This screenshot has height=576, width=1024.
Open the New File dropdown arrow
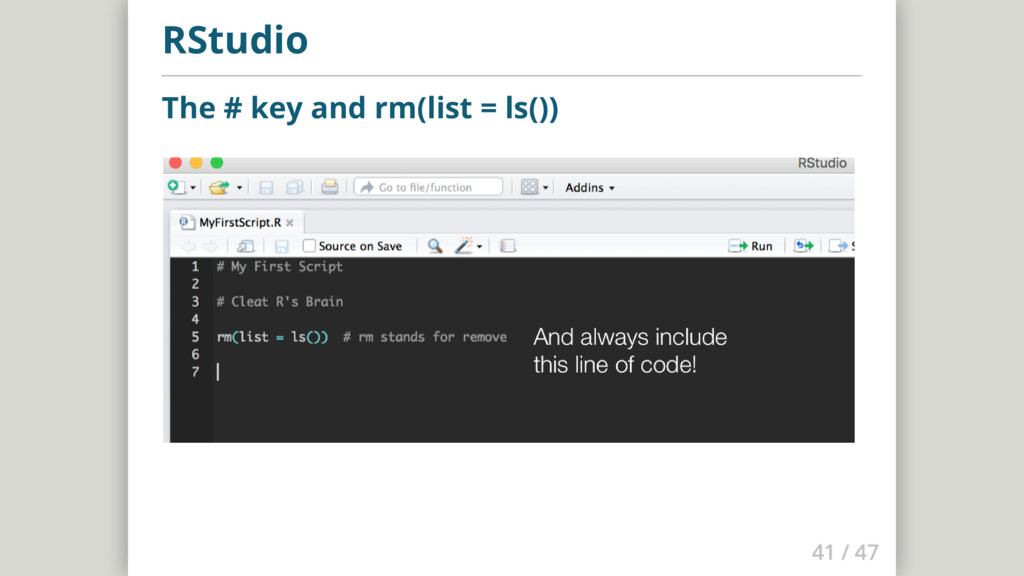click(193, 188)
